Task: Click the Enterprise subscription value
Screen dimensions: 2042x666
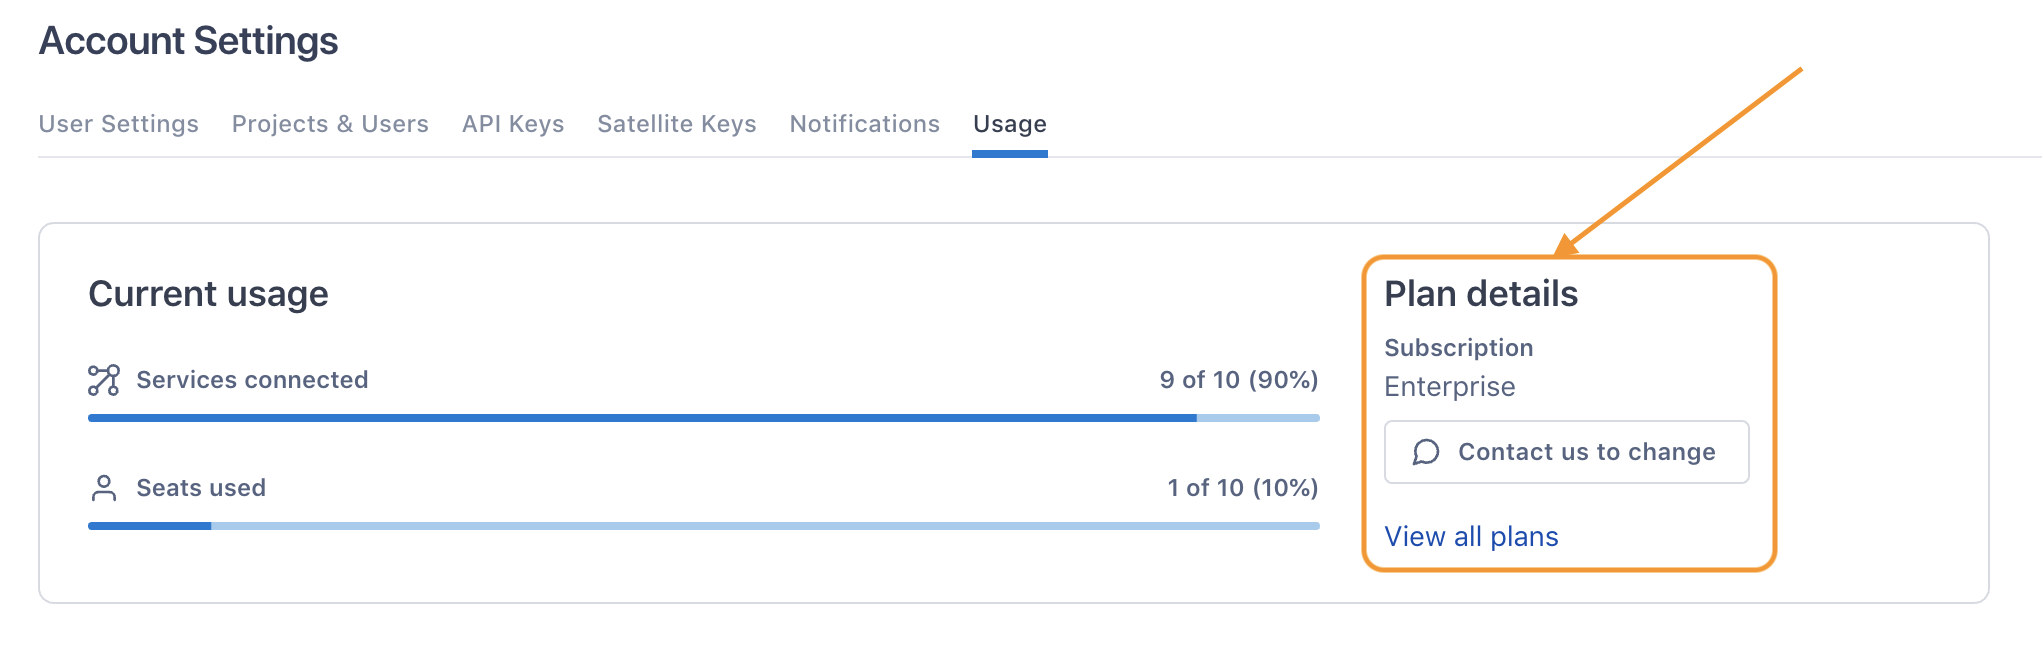Action: [x=1450, y=387]
